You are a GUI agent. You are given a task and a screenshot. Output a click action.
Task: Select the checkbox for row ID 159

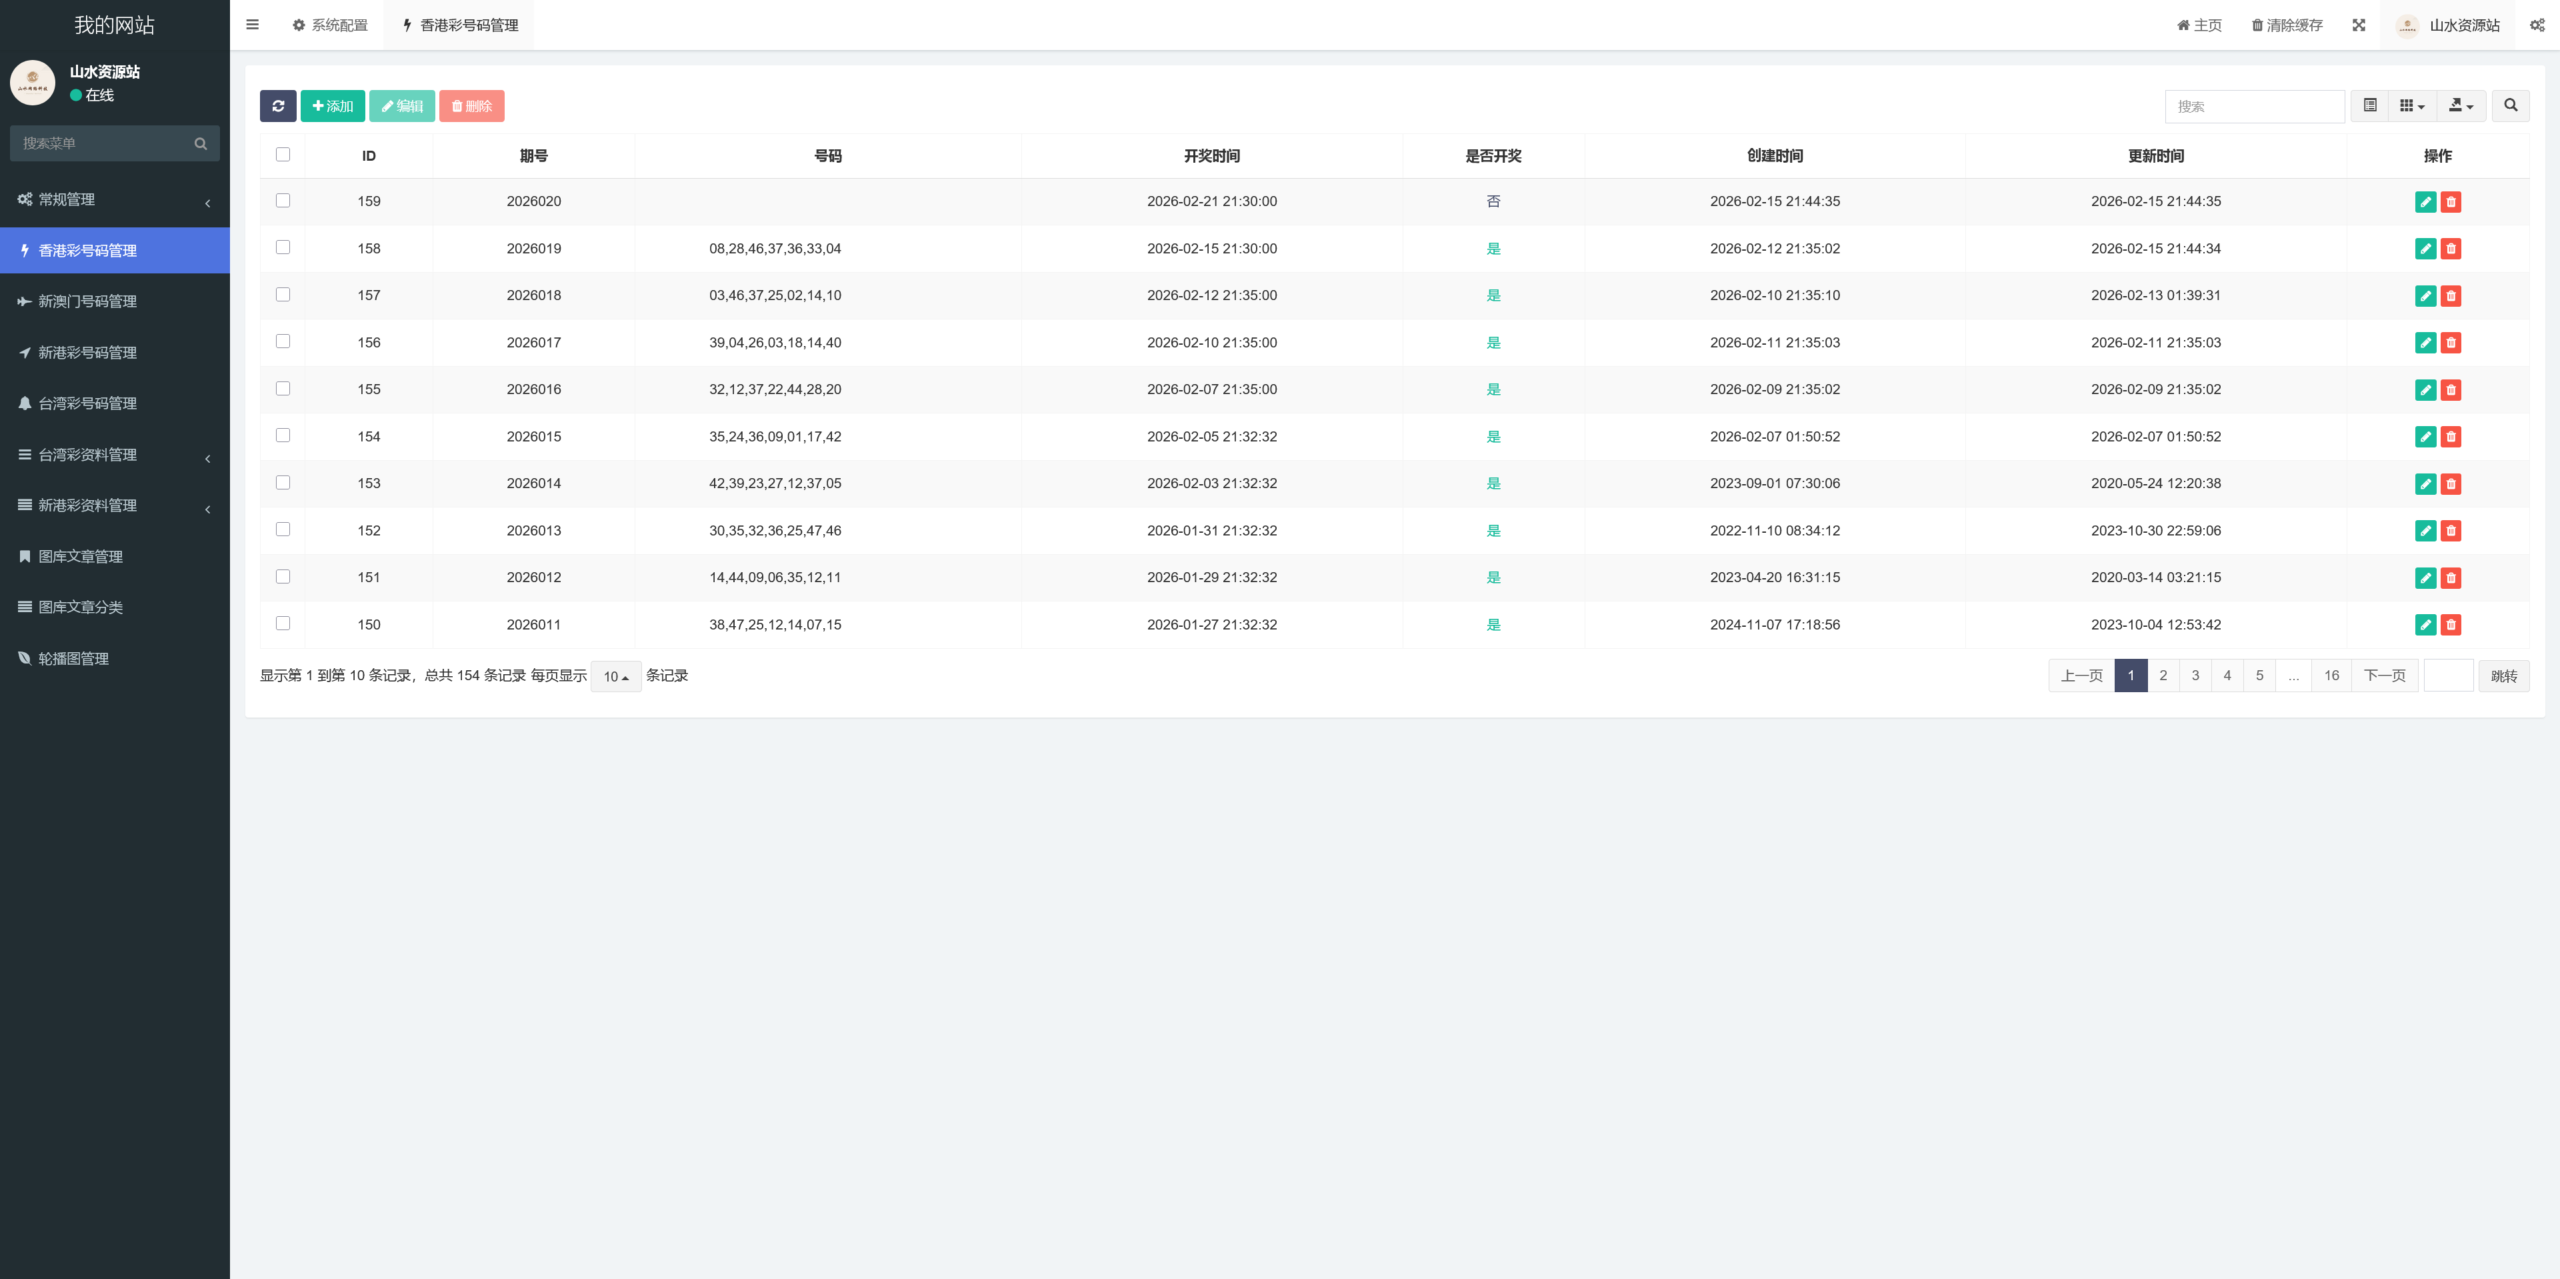click(x=283, y=201)
